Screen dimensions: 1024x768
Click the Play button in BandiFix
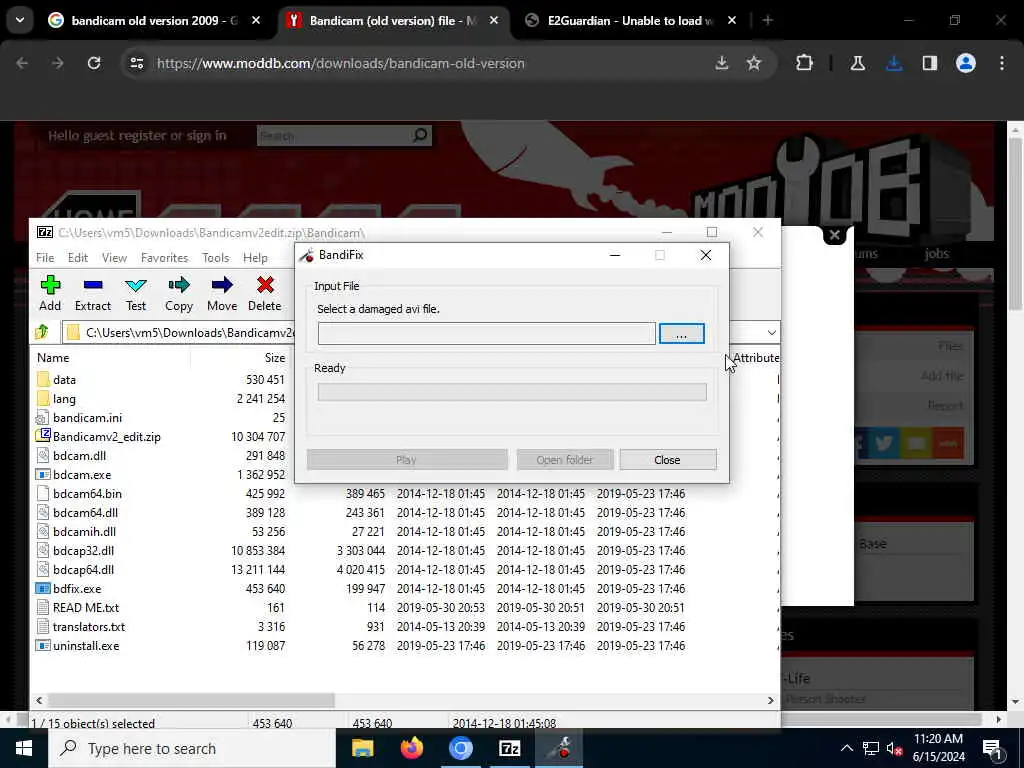point(407,460)
